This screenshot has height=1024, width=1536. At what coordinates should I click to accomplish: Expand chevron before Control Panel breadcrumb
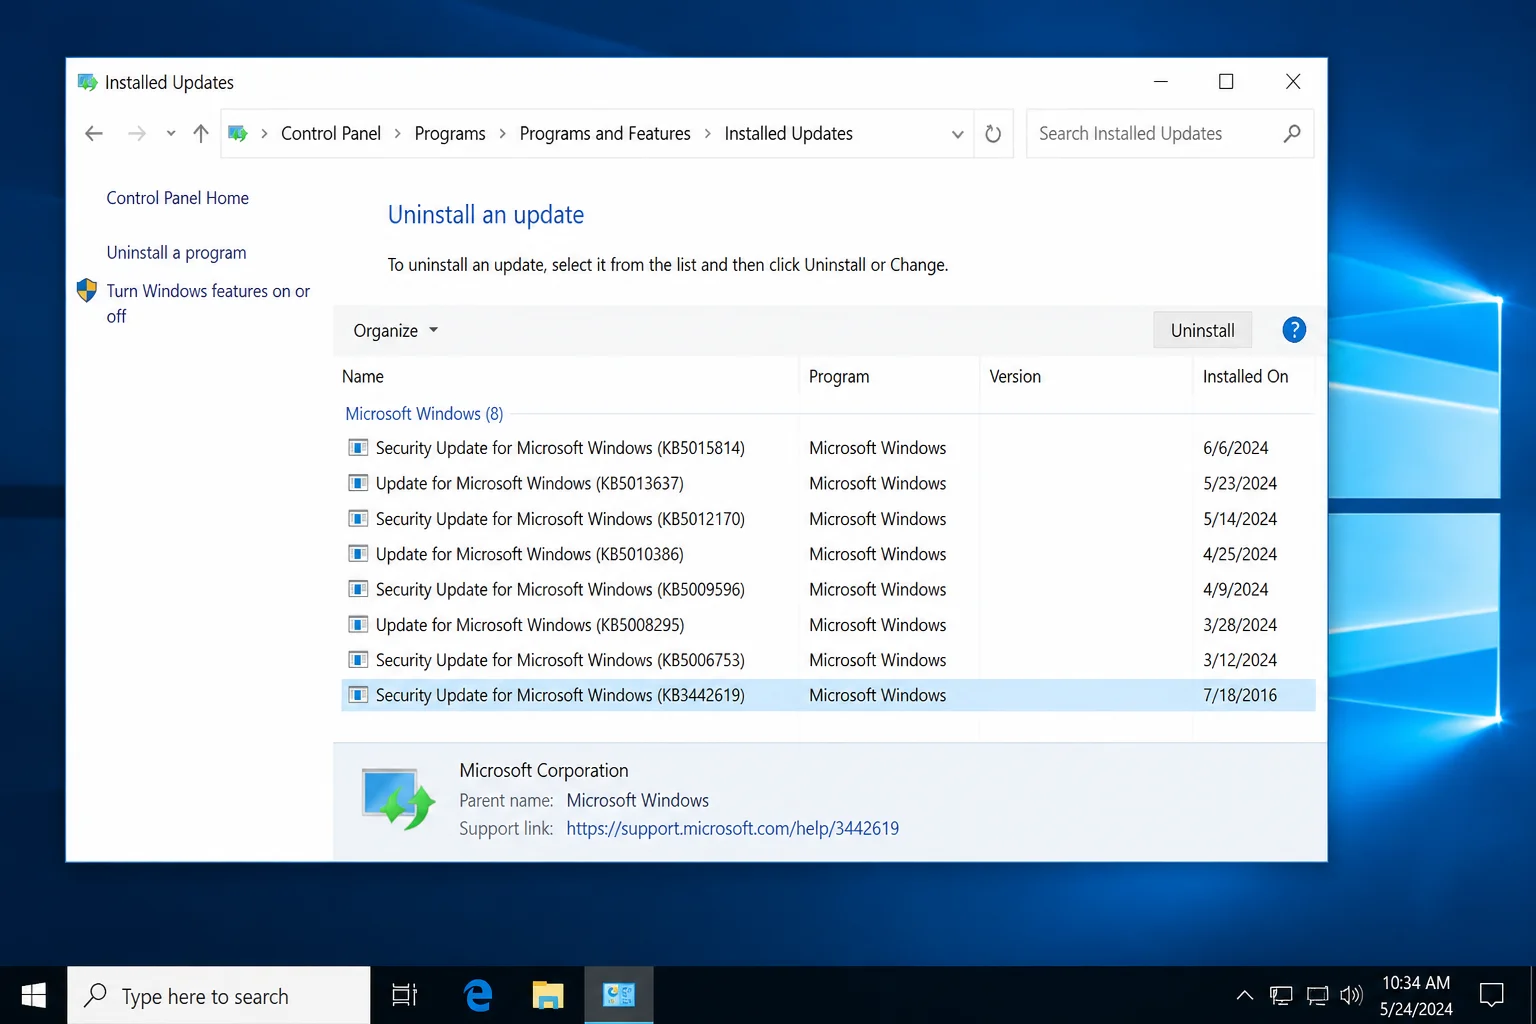(x=264, y=134)
